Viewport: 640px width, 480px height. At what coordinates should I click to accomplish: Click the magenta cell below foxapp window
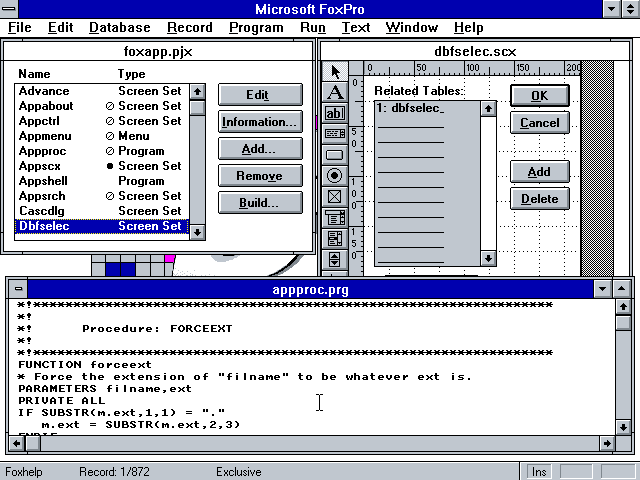(170, 258)
